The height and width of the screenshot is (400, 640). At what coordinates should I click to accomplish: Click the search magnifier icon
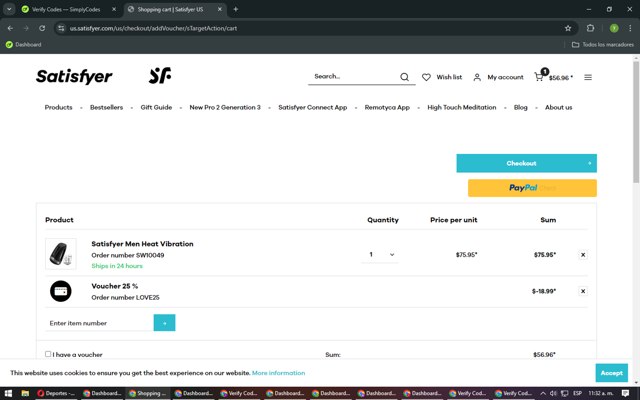[x=404, y=77]
